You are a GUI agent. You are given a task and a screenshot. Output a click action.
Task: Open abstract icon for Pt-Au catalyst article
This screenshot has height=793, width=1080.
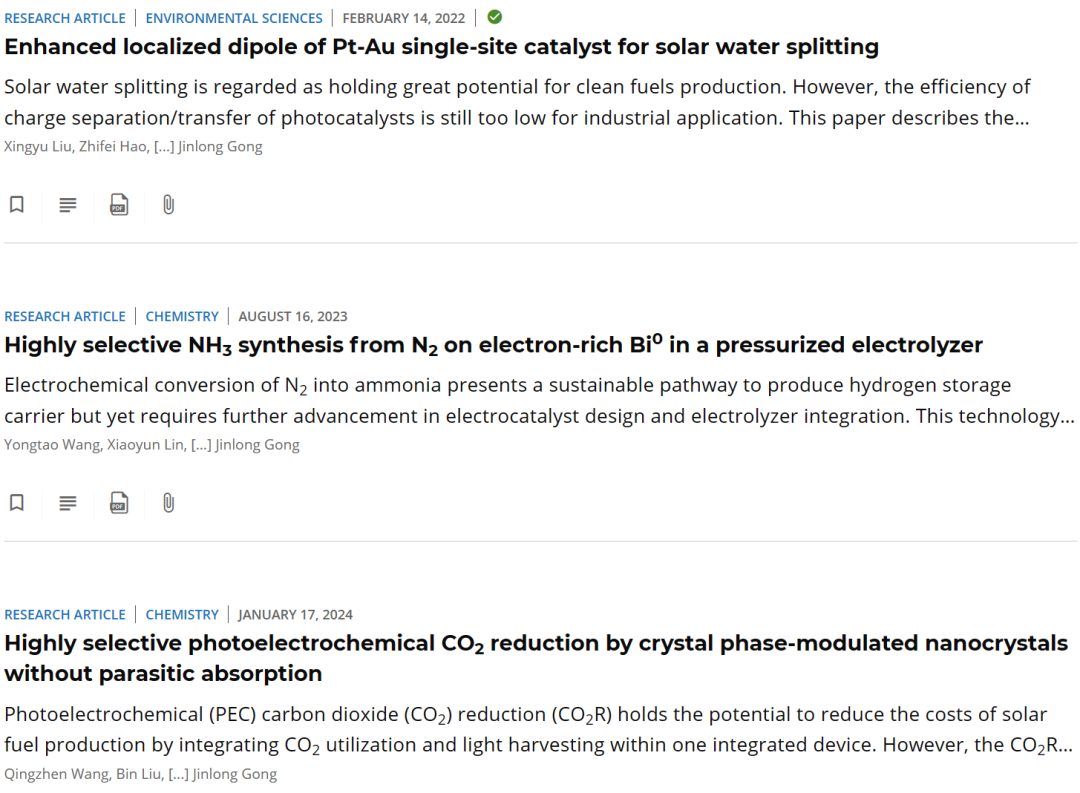point(68,205)
